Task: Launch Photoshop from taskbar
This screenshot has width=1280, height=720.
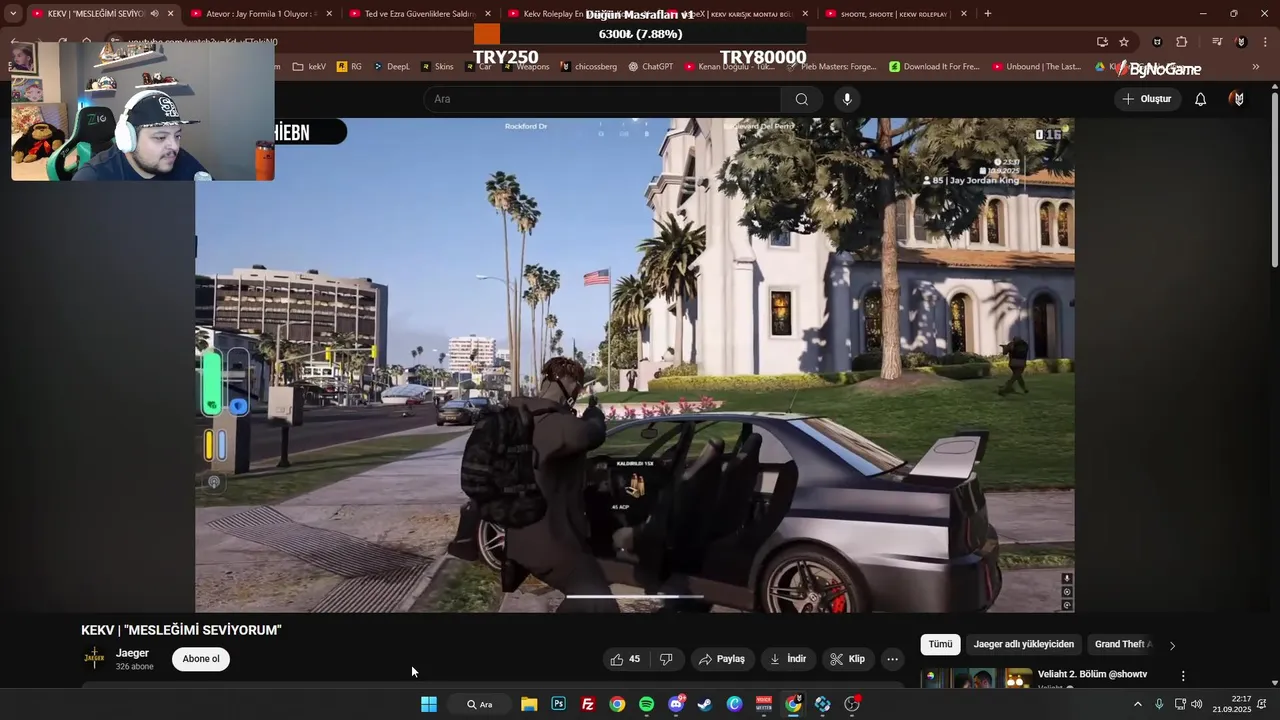Action: coord(558,704)
